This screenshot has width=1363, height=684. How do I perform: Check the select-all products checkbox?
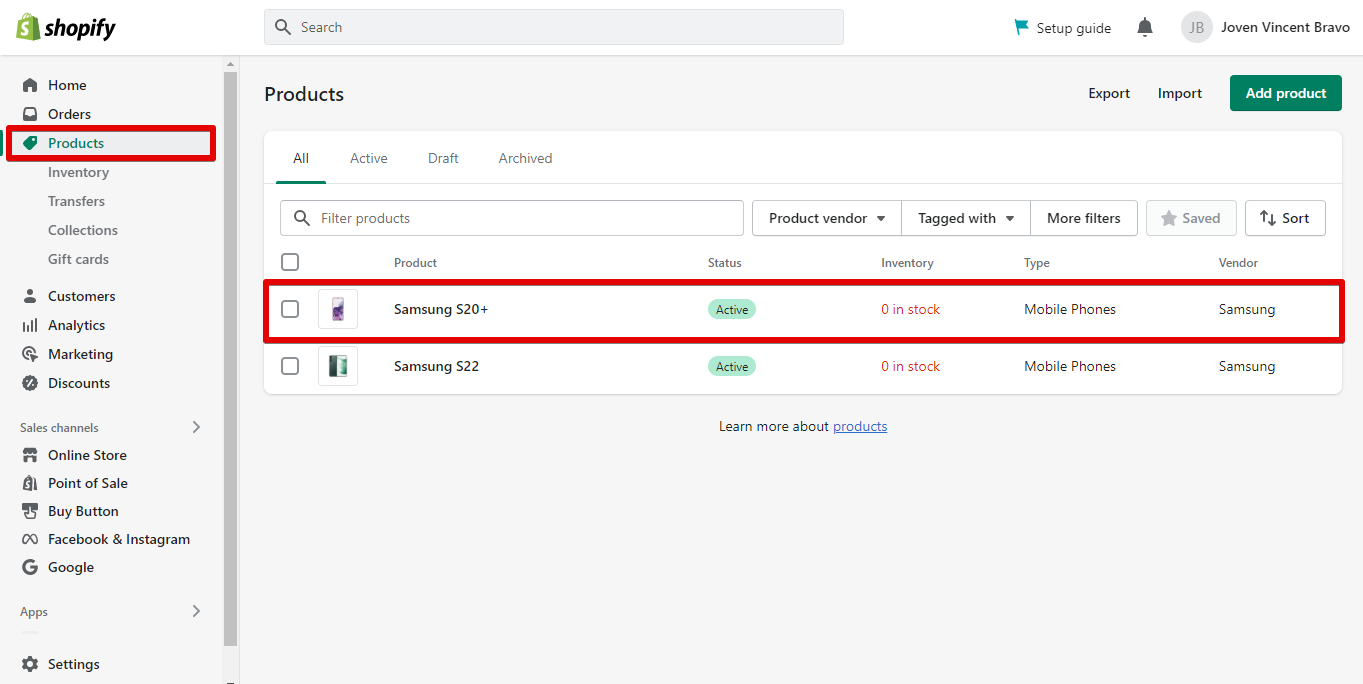290,262
